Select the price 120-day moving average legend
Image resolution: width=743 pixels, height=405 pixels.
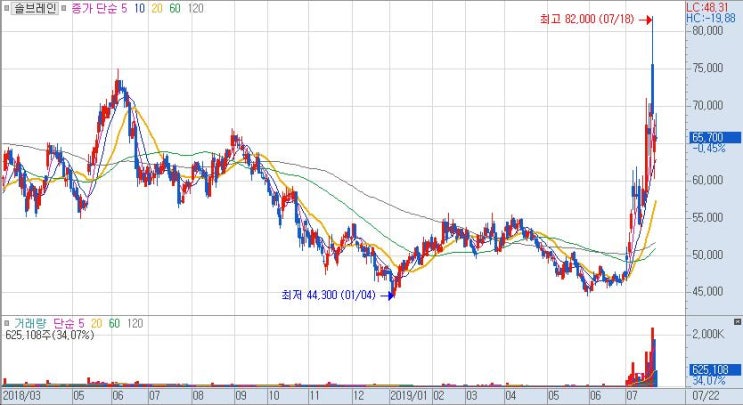pyautogui.click(x=195, y=9)
